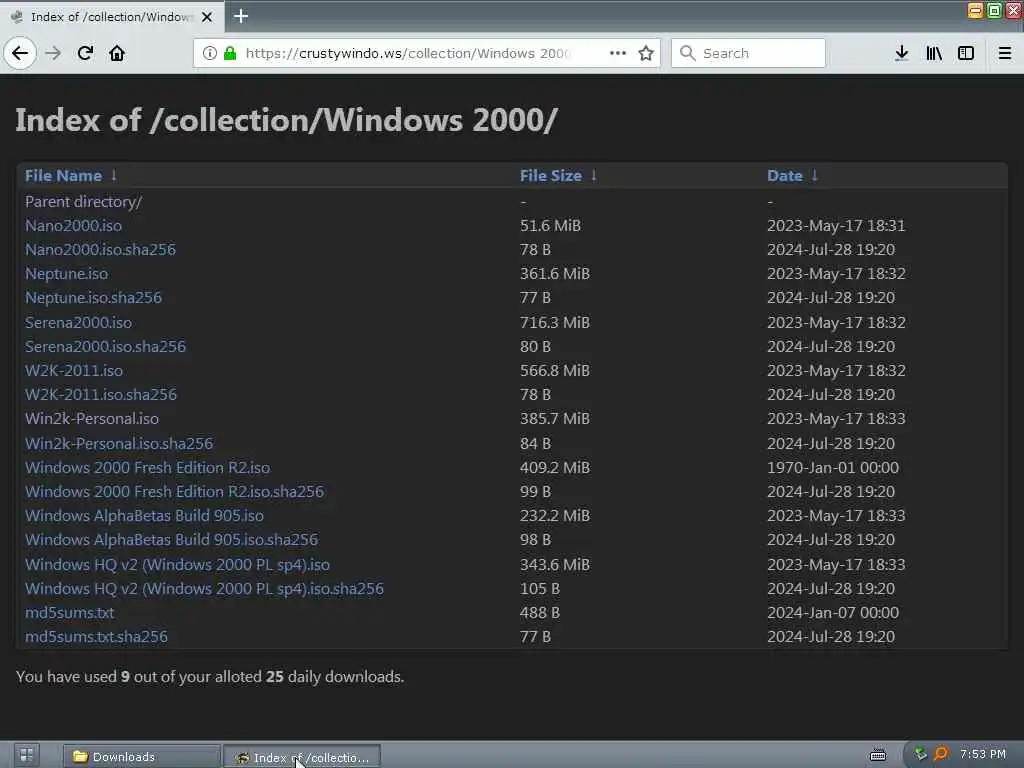Open on-screen keyboard tray icon
The image size is (1024, 768).
coord(878,755)
